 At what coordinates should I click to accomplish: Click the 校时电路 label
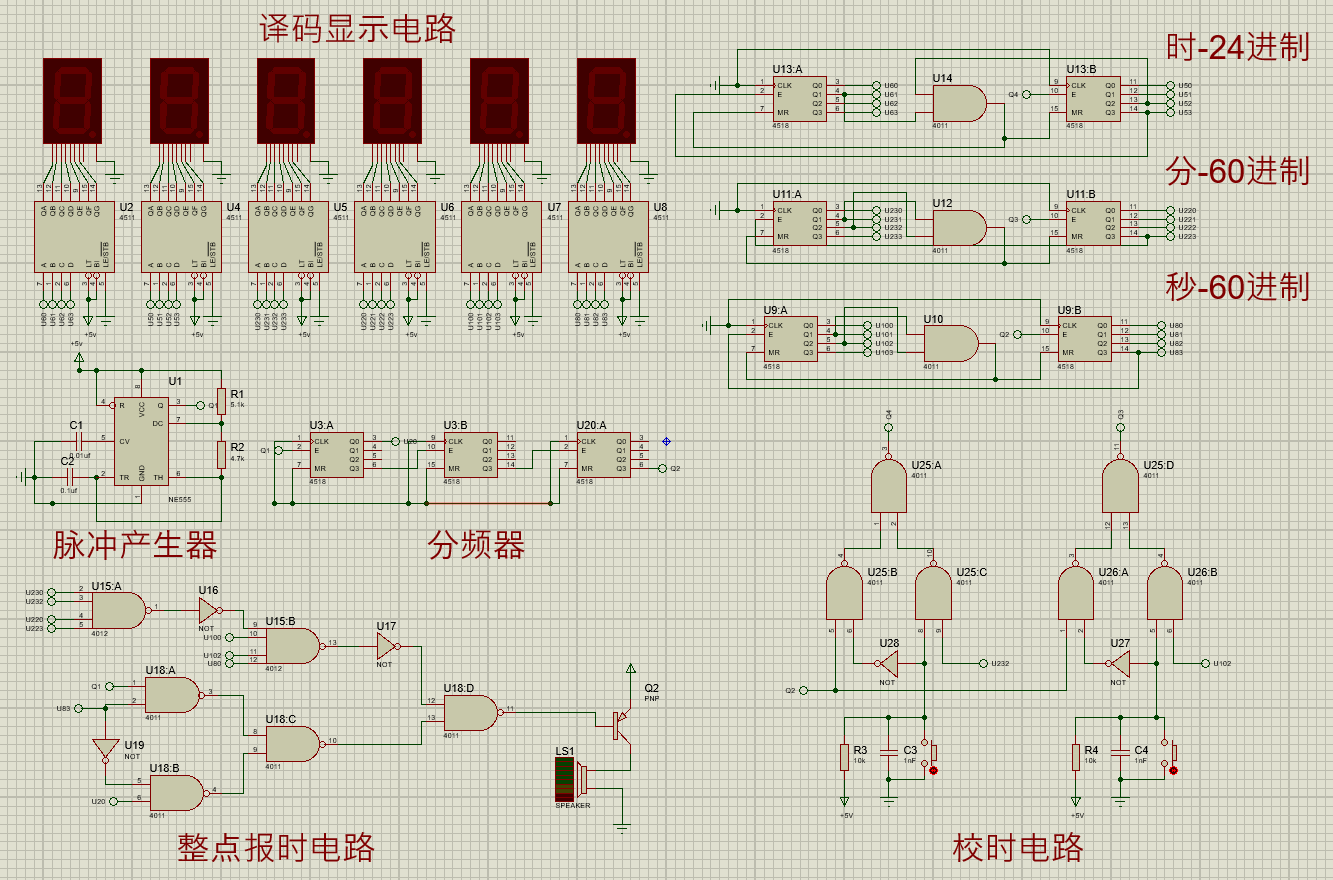1018,849
